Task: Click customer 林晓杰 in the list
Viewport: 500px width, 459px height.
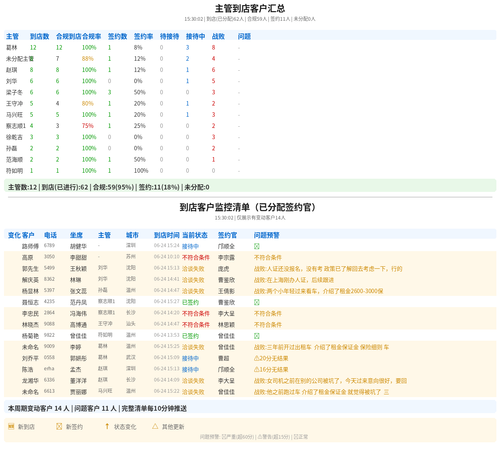Action: (30, 325)
